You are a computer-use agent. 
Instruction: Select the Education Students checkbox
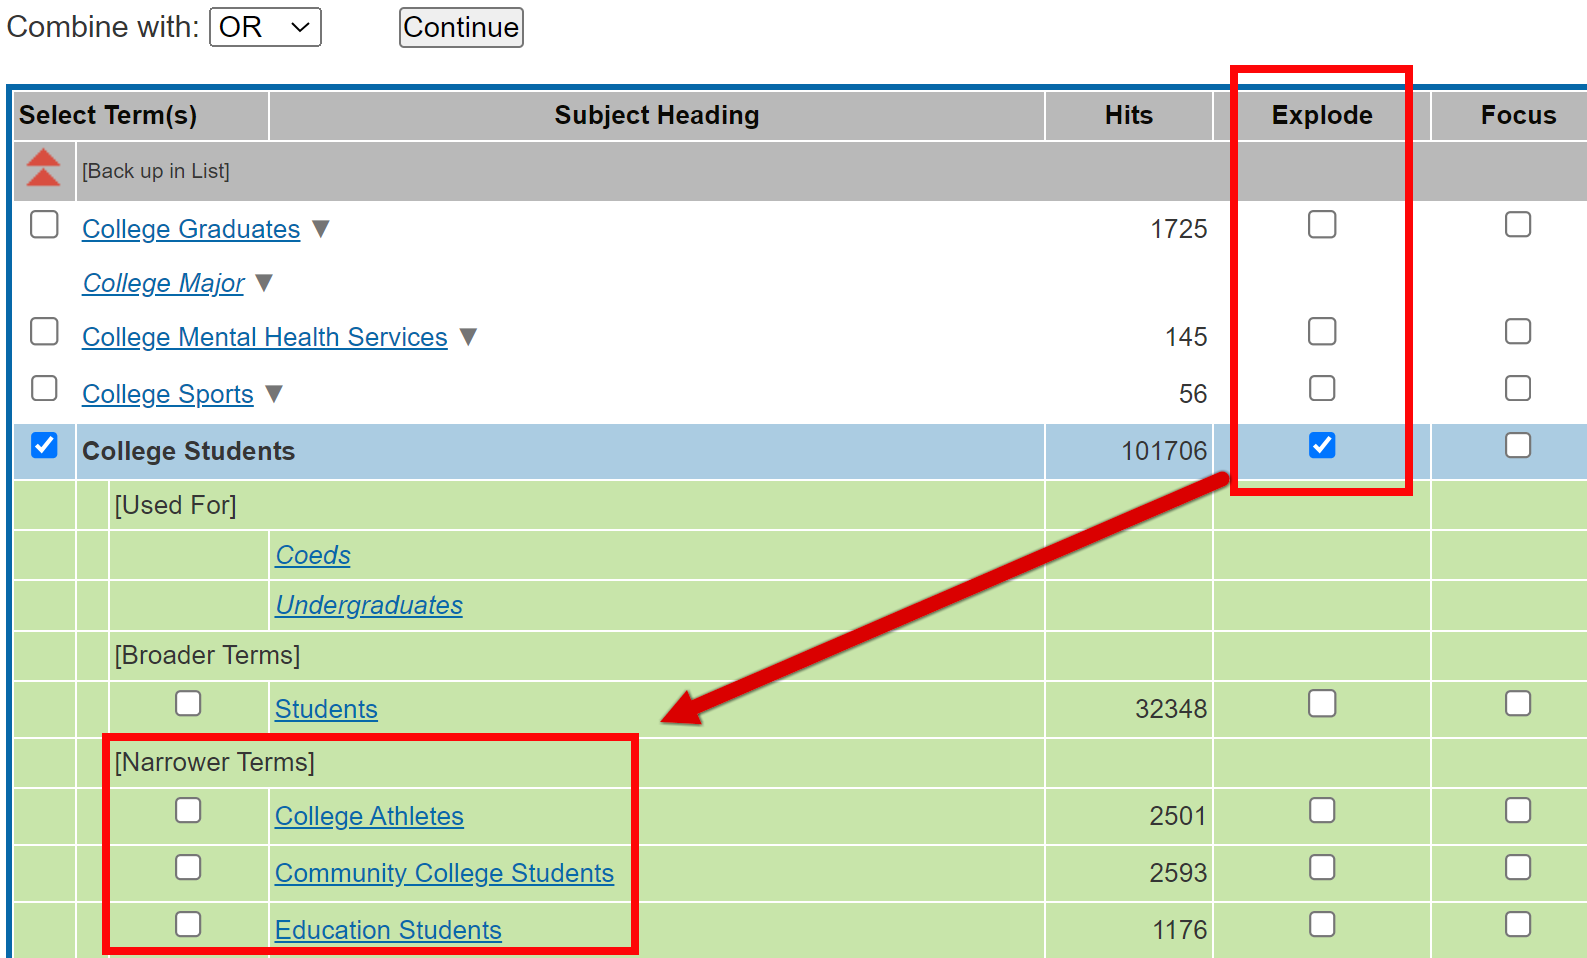click(188, 924)
